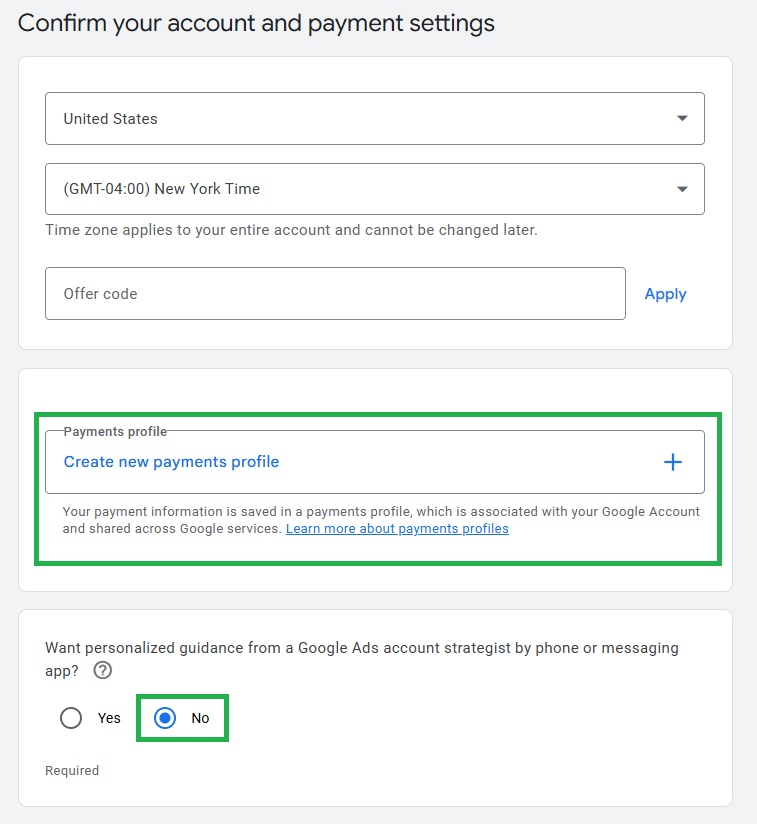The width and height of the screenshot is (757, 824).
Task: Click the Payments profile field label
Action: click(x=115, y=432)
